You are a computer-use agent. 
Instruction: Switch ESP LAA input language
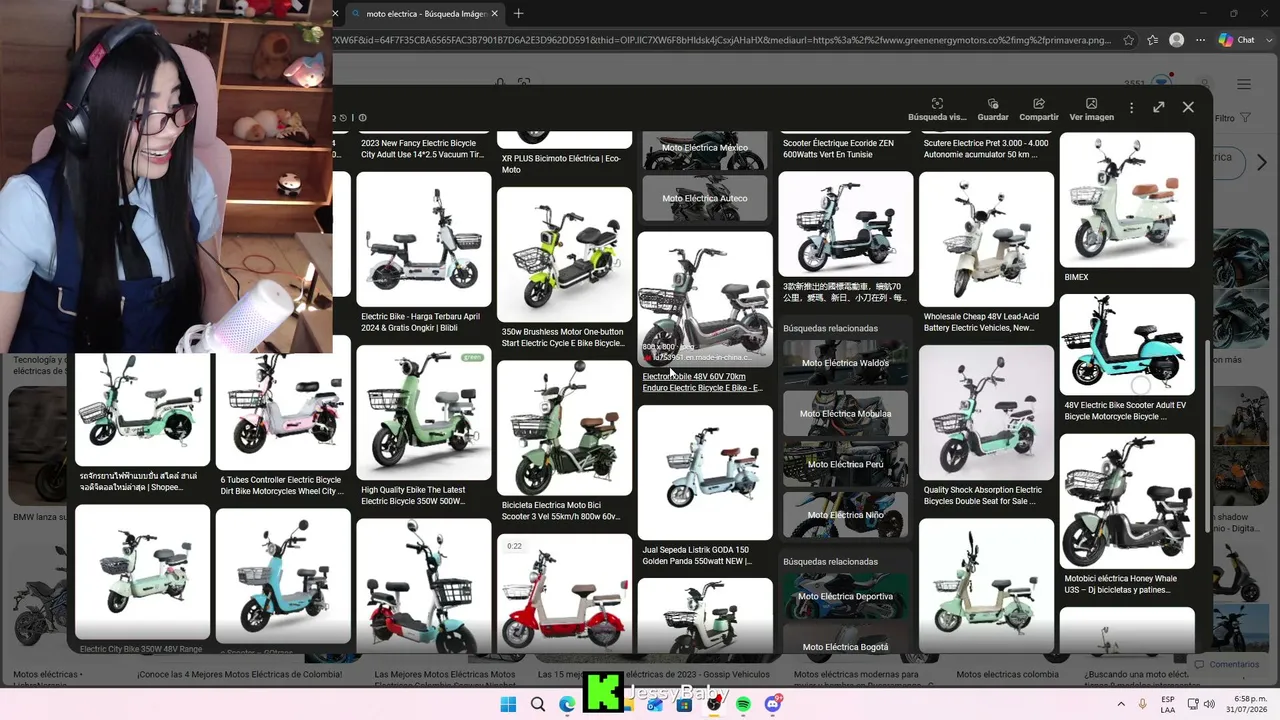coord(1168,705)
